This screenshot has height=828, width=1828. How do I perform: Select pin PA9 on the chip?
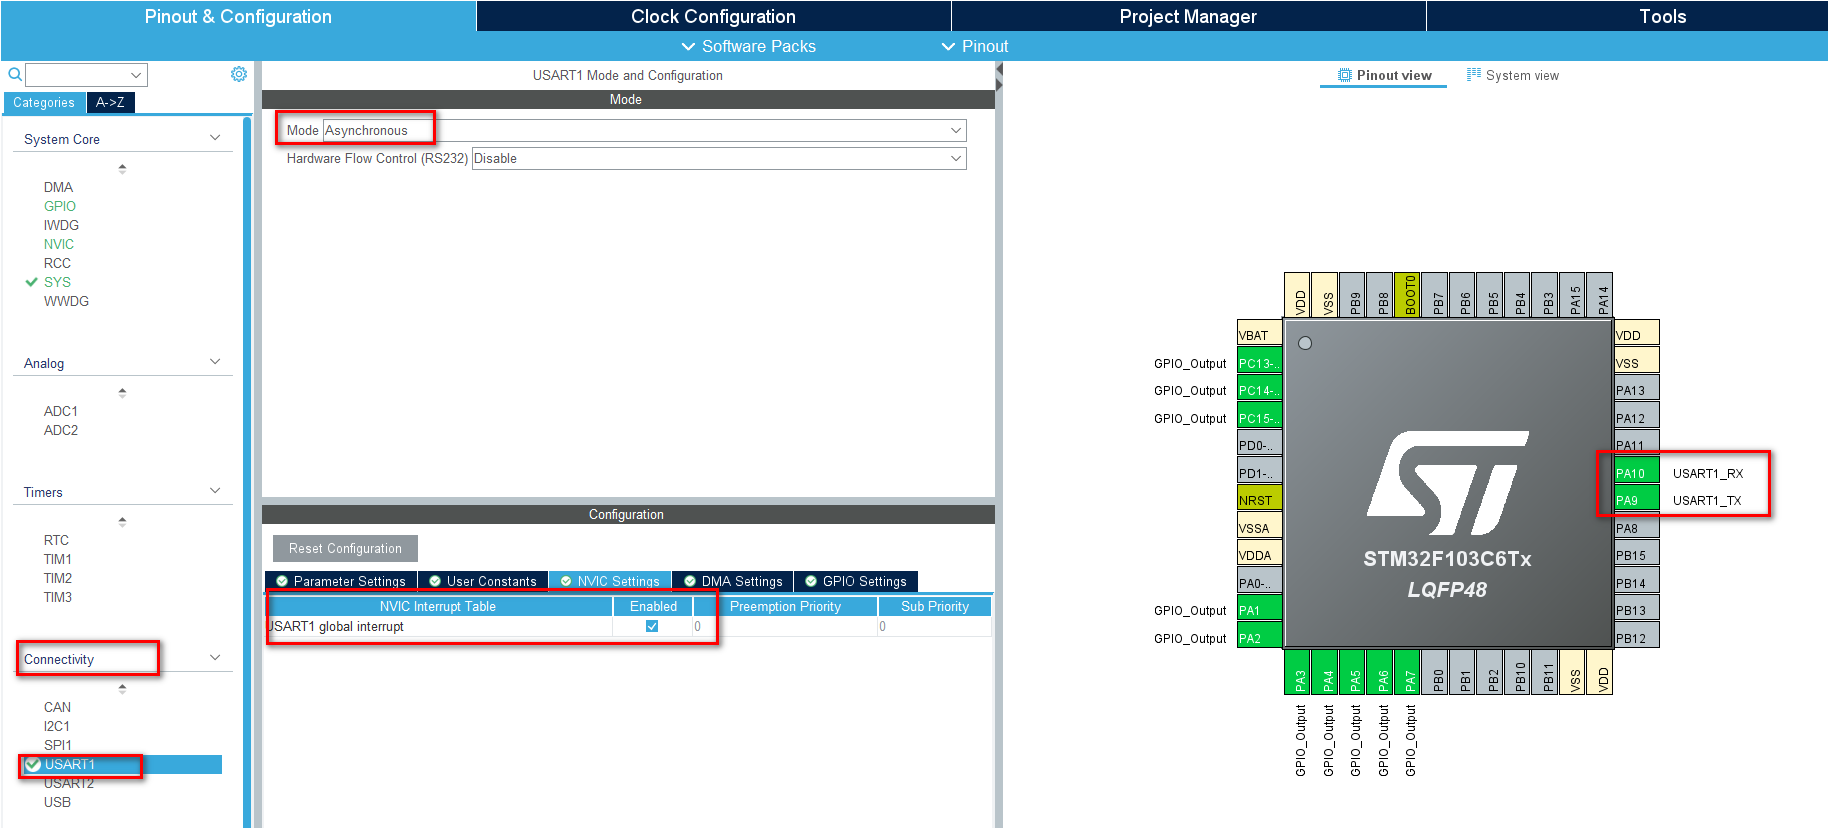point(1637,499)
